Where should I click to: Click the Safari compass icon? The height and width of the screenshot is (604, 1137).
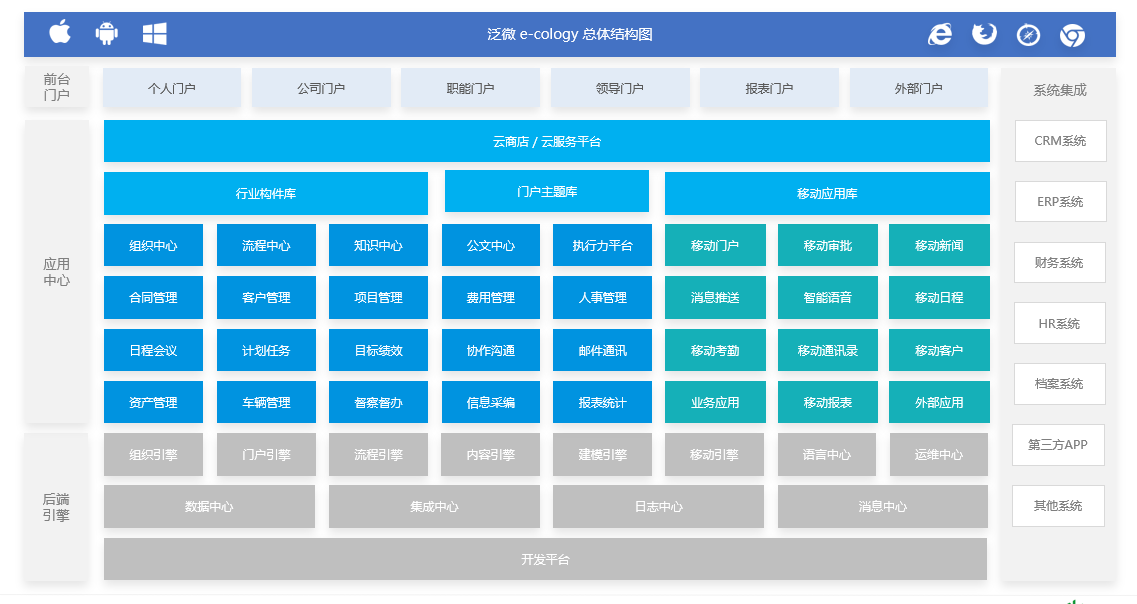pyautogui.click(x=1028, y=34)
